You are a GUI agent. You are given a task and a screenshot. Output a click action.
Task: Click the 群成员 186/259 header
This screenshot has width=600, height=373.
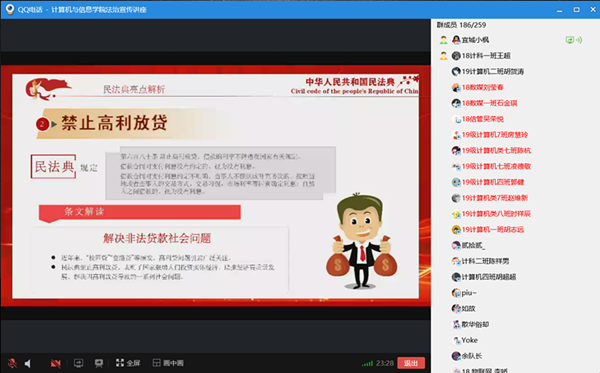pos(461,25)
